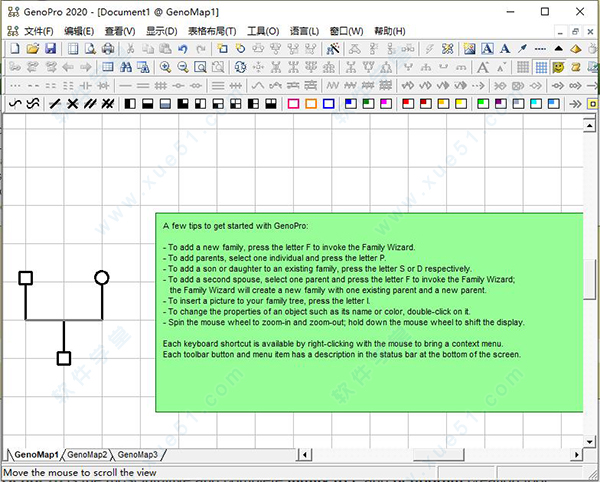Screen dimensions: 600x482
Task: Toggle the checkered four-quadrant fill pattern
Action: coord(236,104)
